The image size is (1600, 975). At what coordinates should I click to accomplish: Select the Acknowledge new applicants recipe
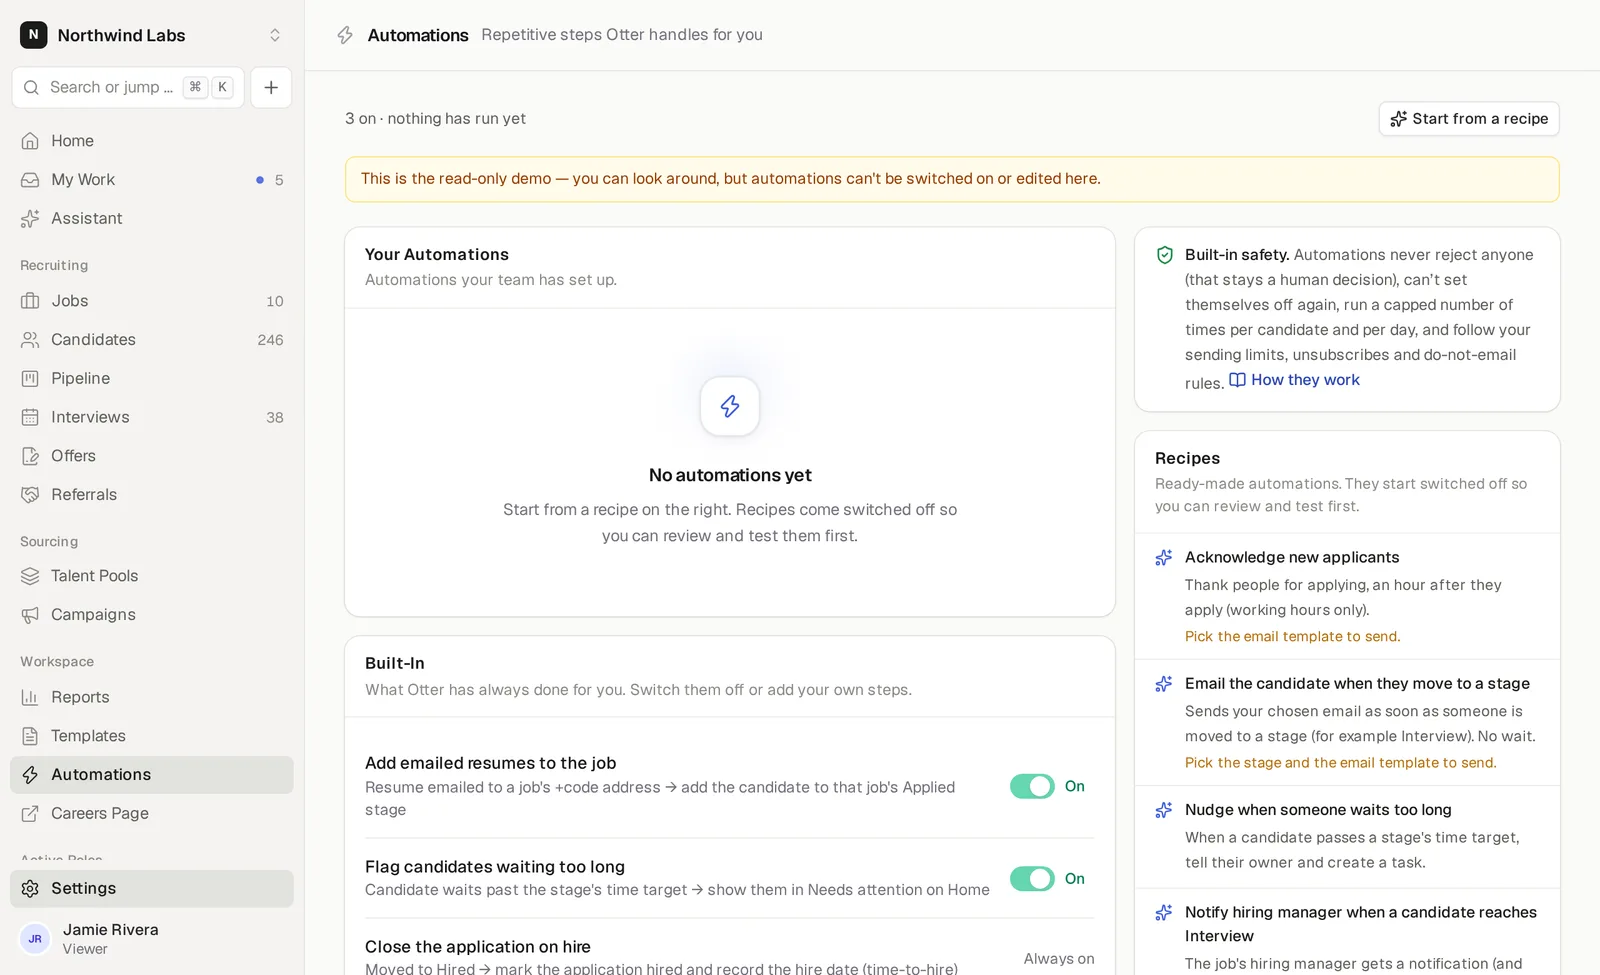[x=1347, y=596]
